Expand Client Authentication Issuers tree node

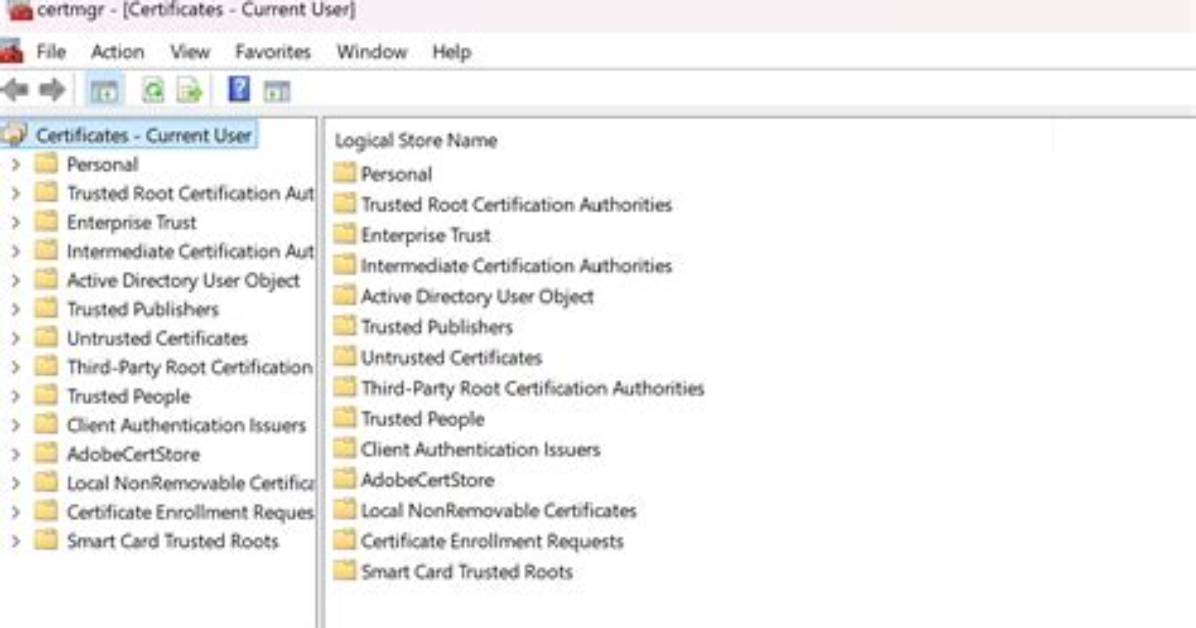(15, 425)
